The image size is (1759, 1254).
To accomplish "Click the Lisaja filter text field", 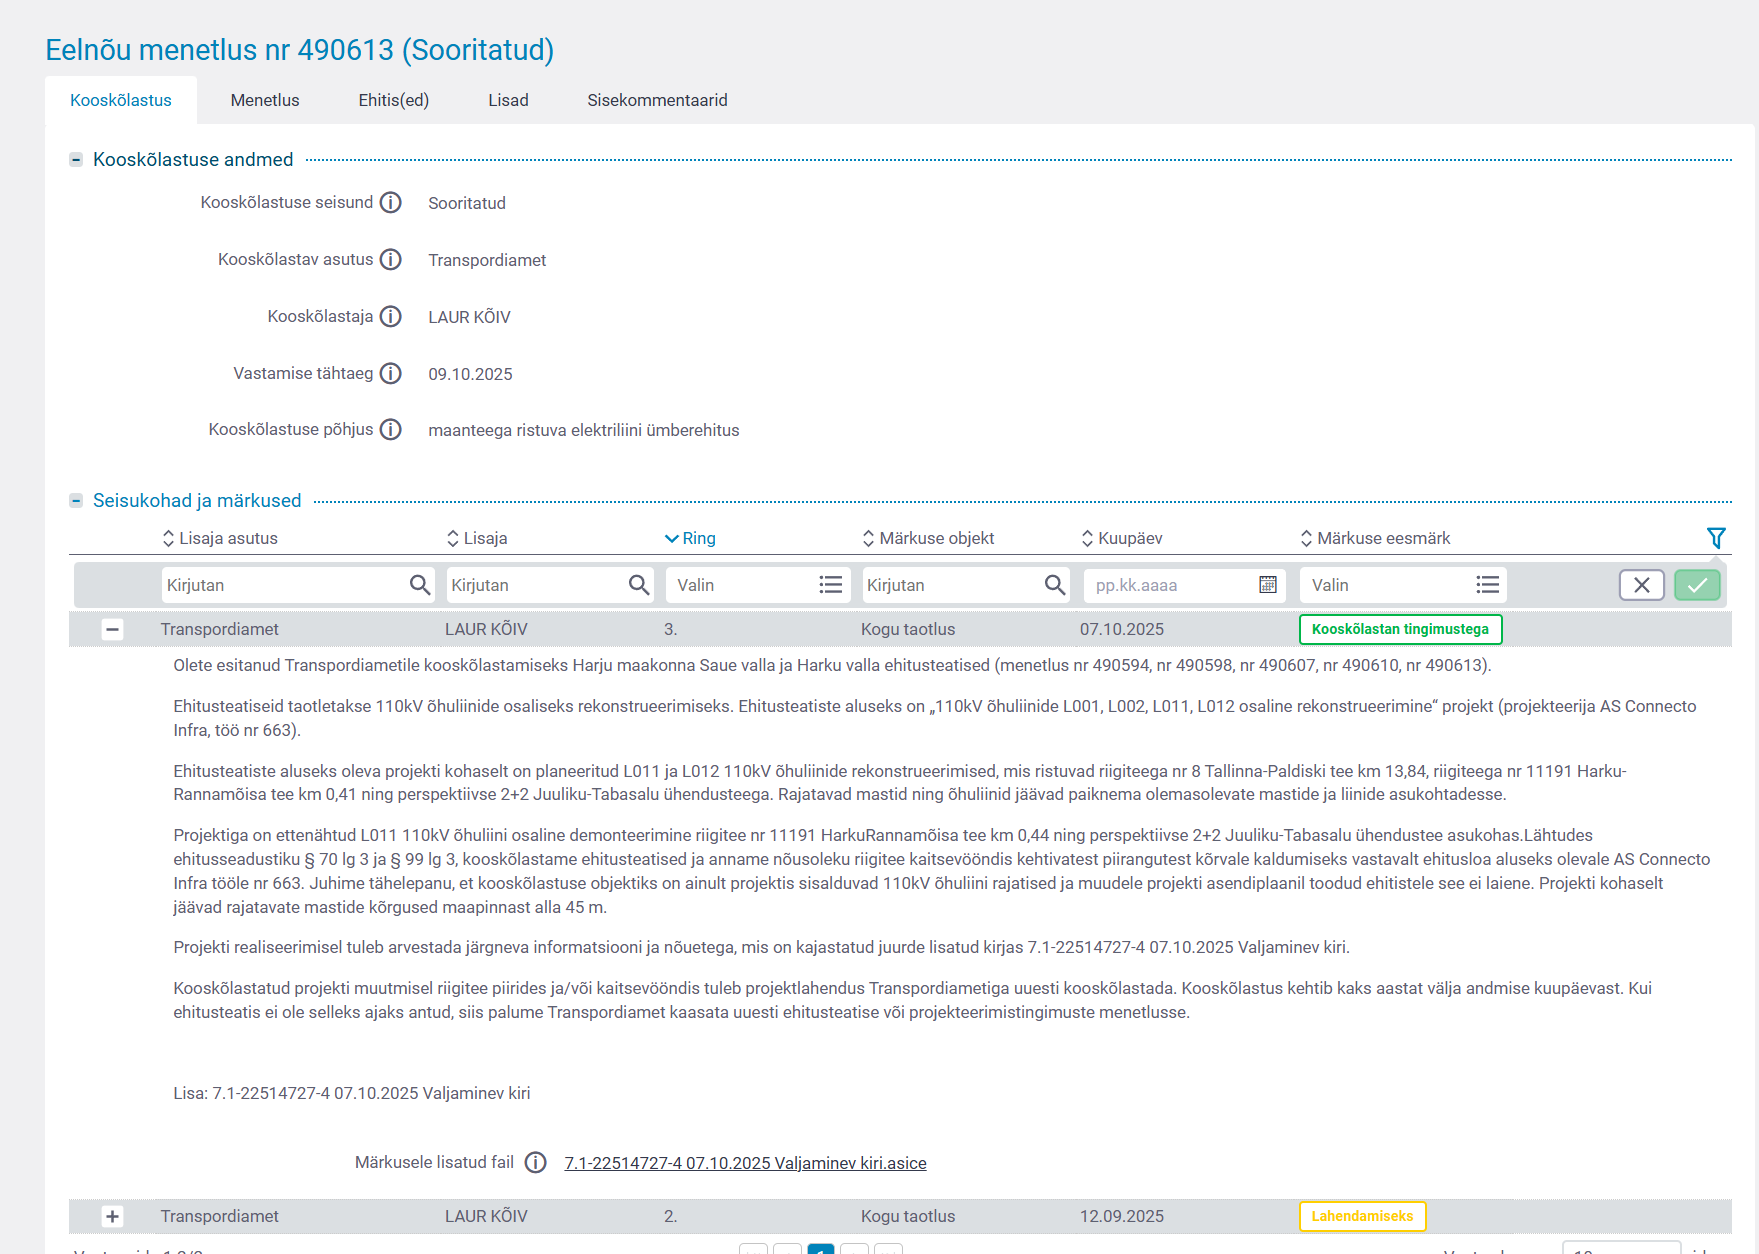I will (535, 585).
